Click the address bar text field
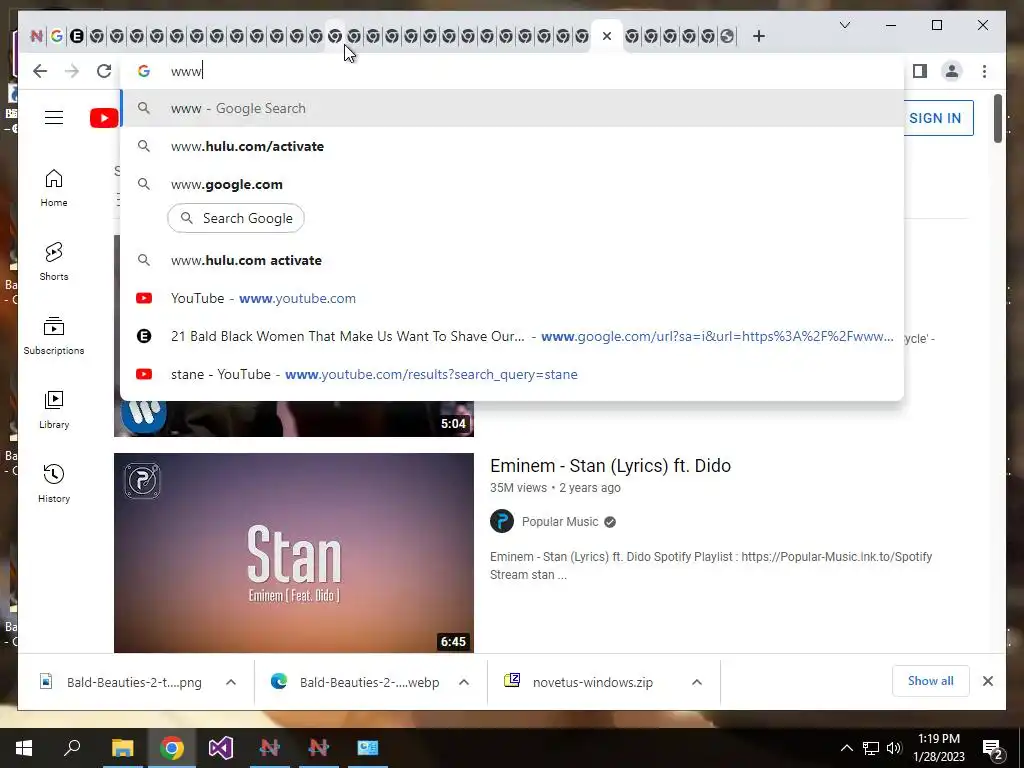Image resolution: width=1024 pixels, height=768 pixels. pyautogui.click(x=512, y=71)
